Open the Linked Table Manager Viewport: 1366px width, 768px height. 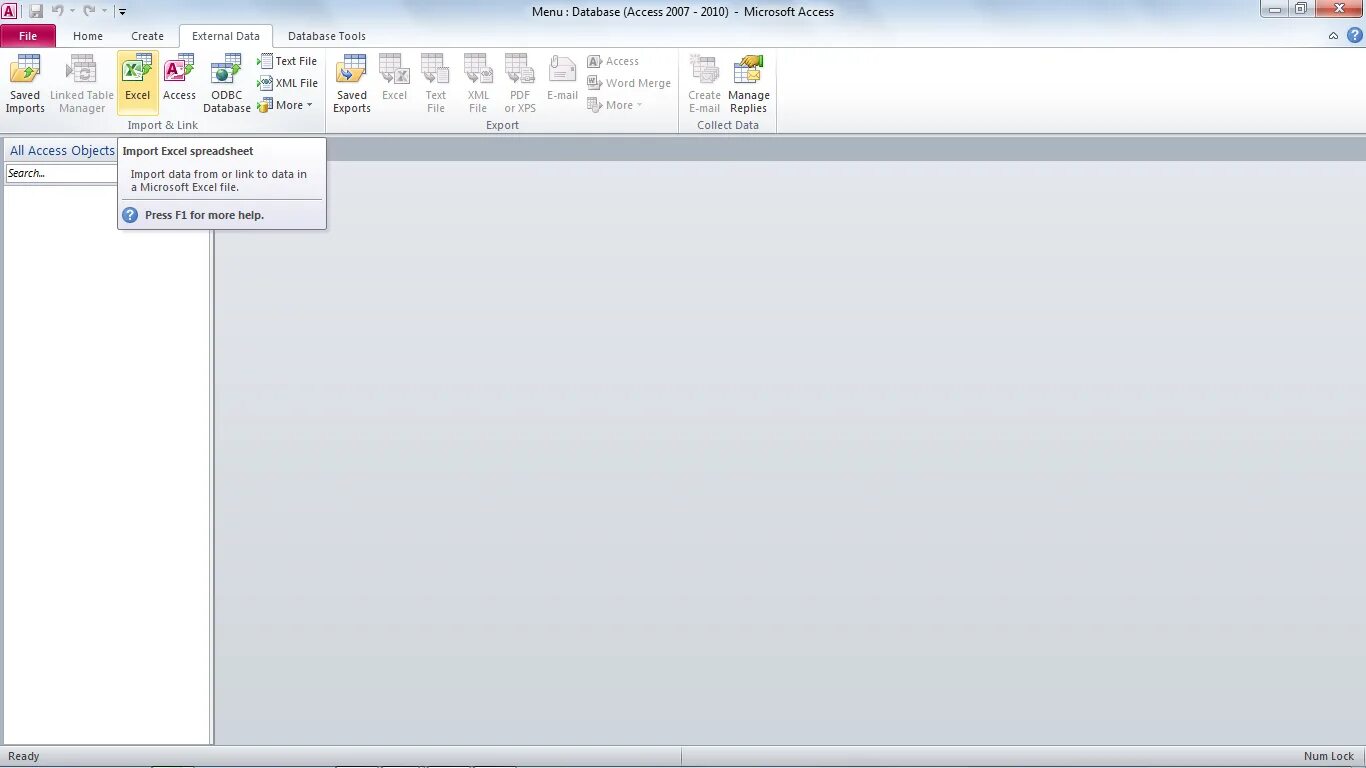(x=82, y=84)
